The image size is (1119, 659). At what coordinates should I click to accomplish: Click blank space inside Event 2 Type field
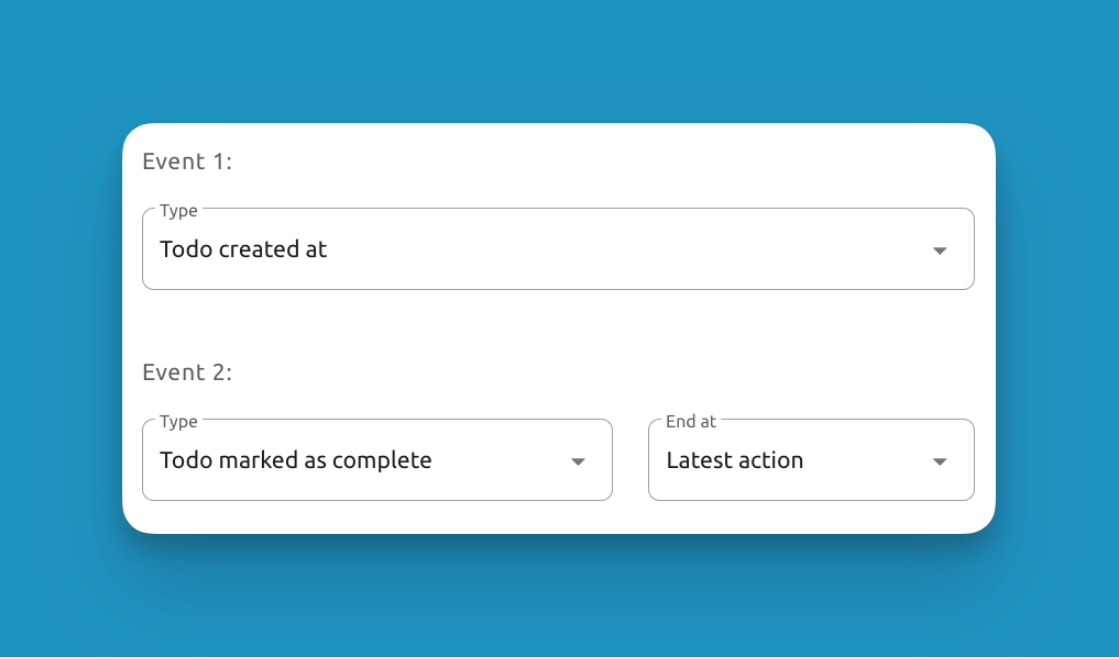tap(500, 461)
